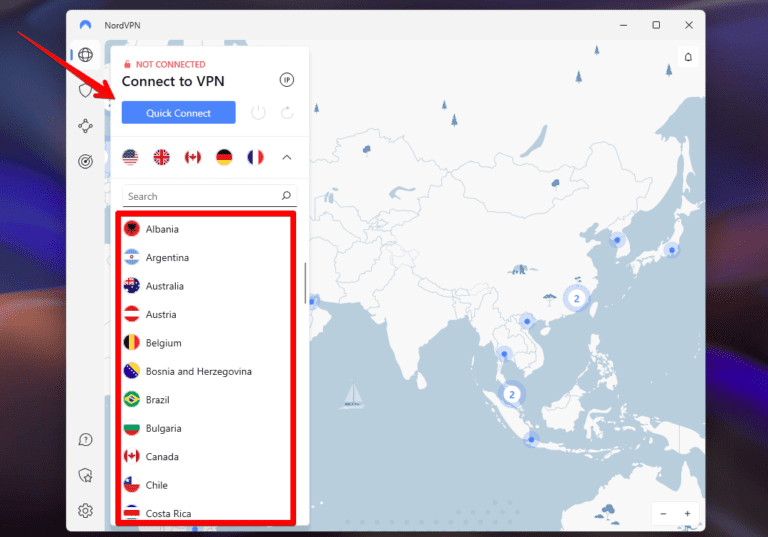
Task: Connect via United States flag shortcut
Action: 130,157
